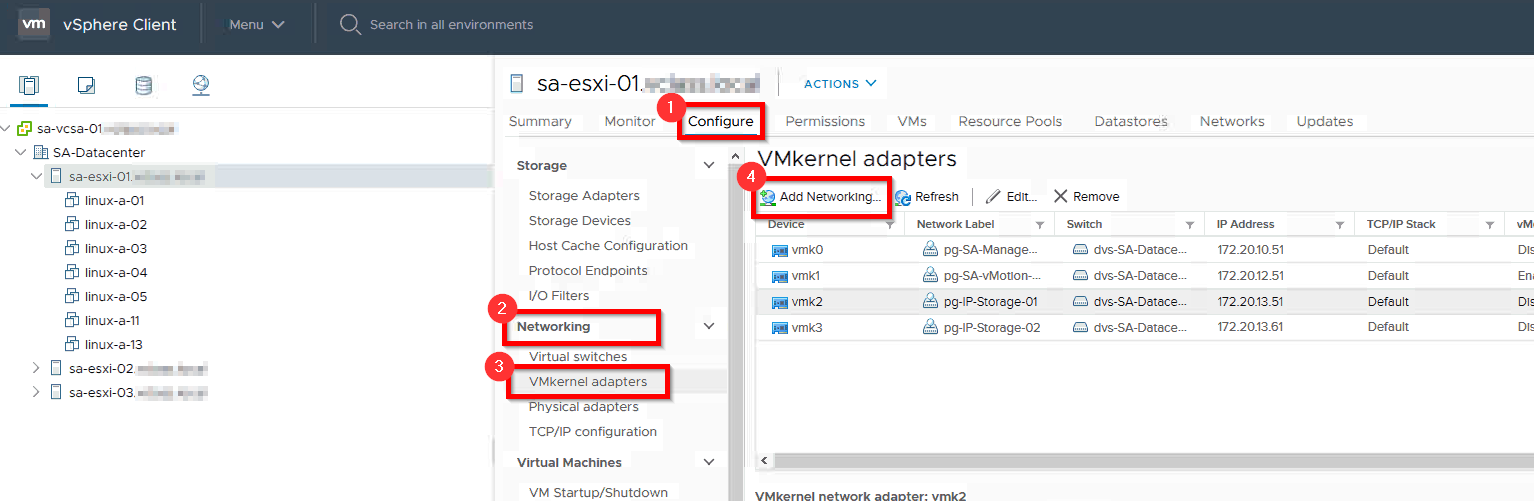
Task: Open the Permissions tab
Action: (825, 121)
